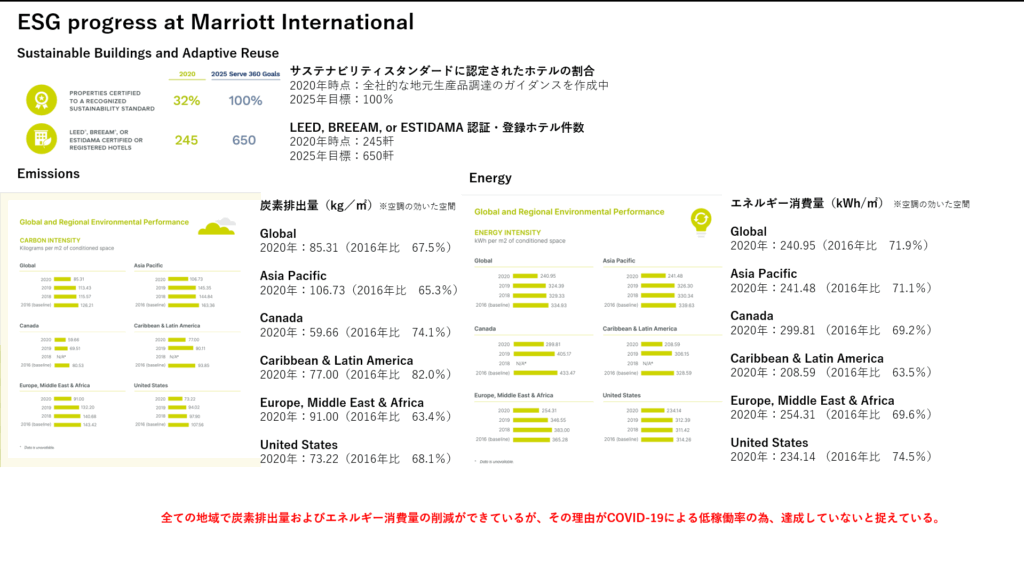Click the line '2020年:241.48(2016年比 71.1%)'
Viewport: 1024px width, 577px height.
[x=832, y=288]
